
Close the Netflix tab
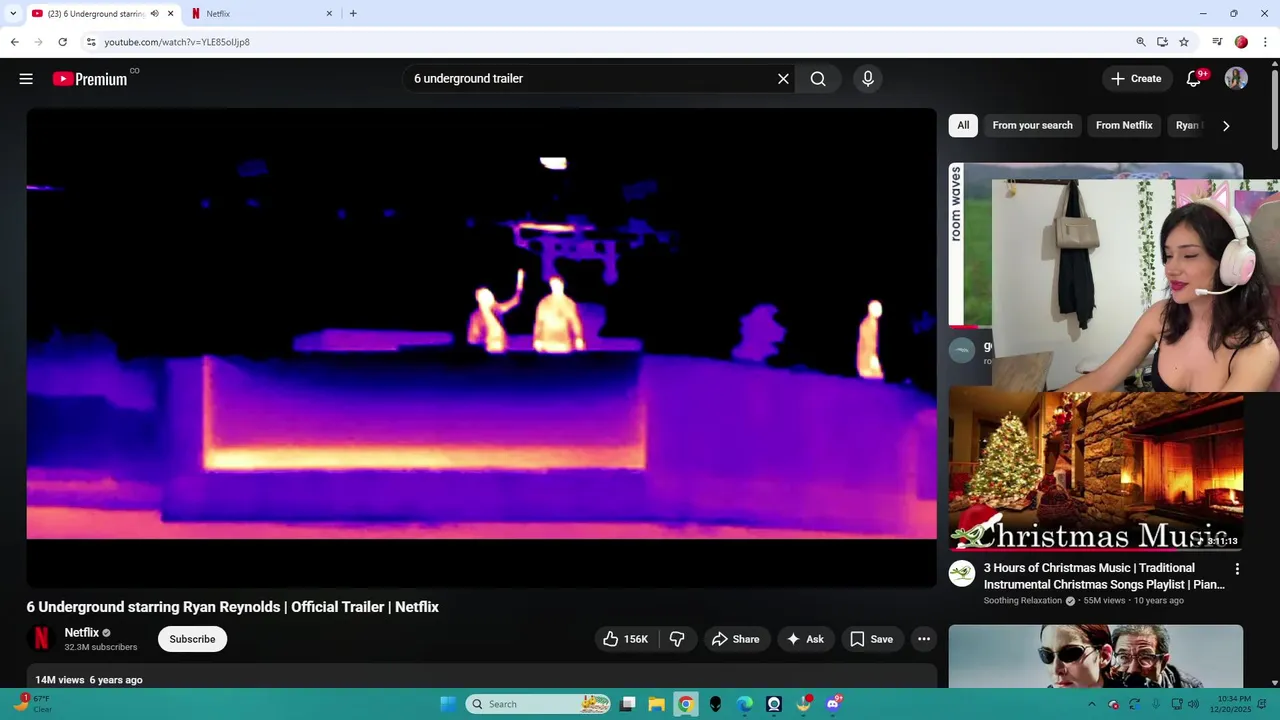329,13
